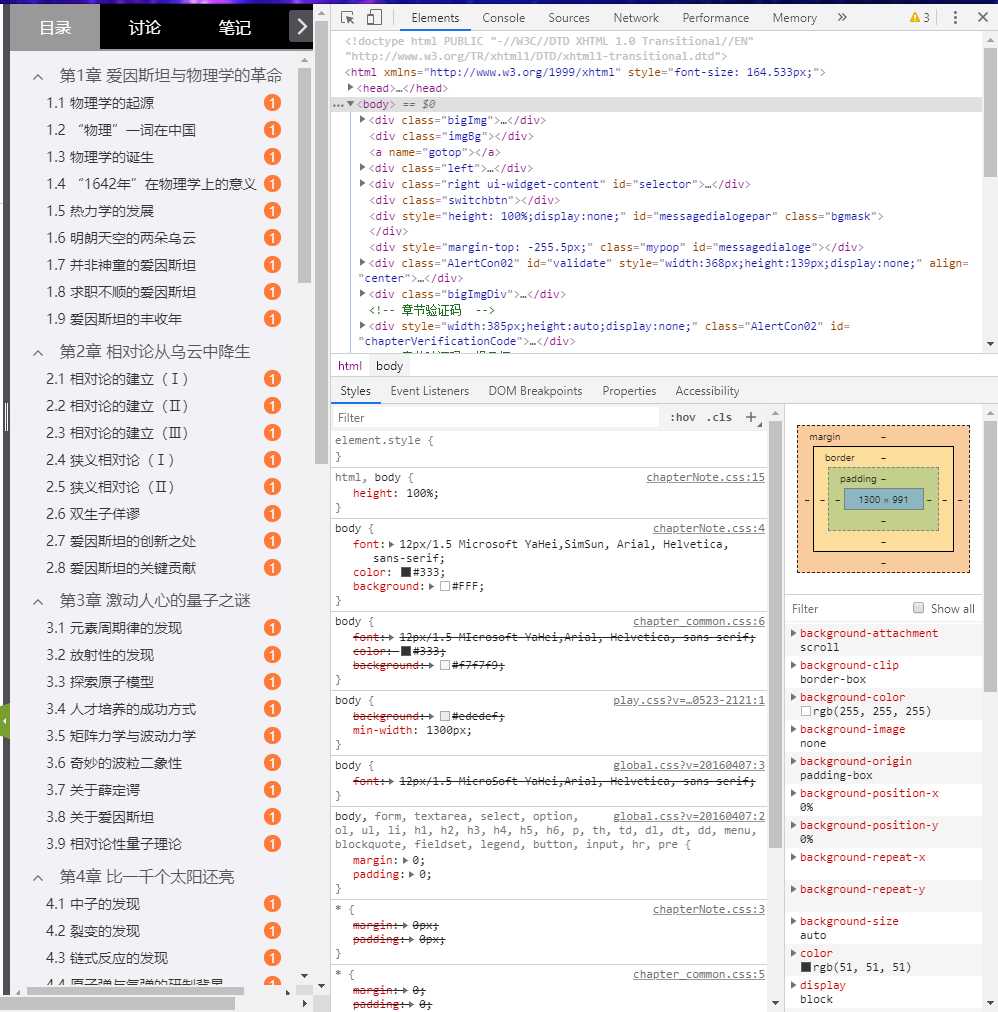Toggle the :hov element state button
The image size is (998, 1012).
(x=682, y=418)
